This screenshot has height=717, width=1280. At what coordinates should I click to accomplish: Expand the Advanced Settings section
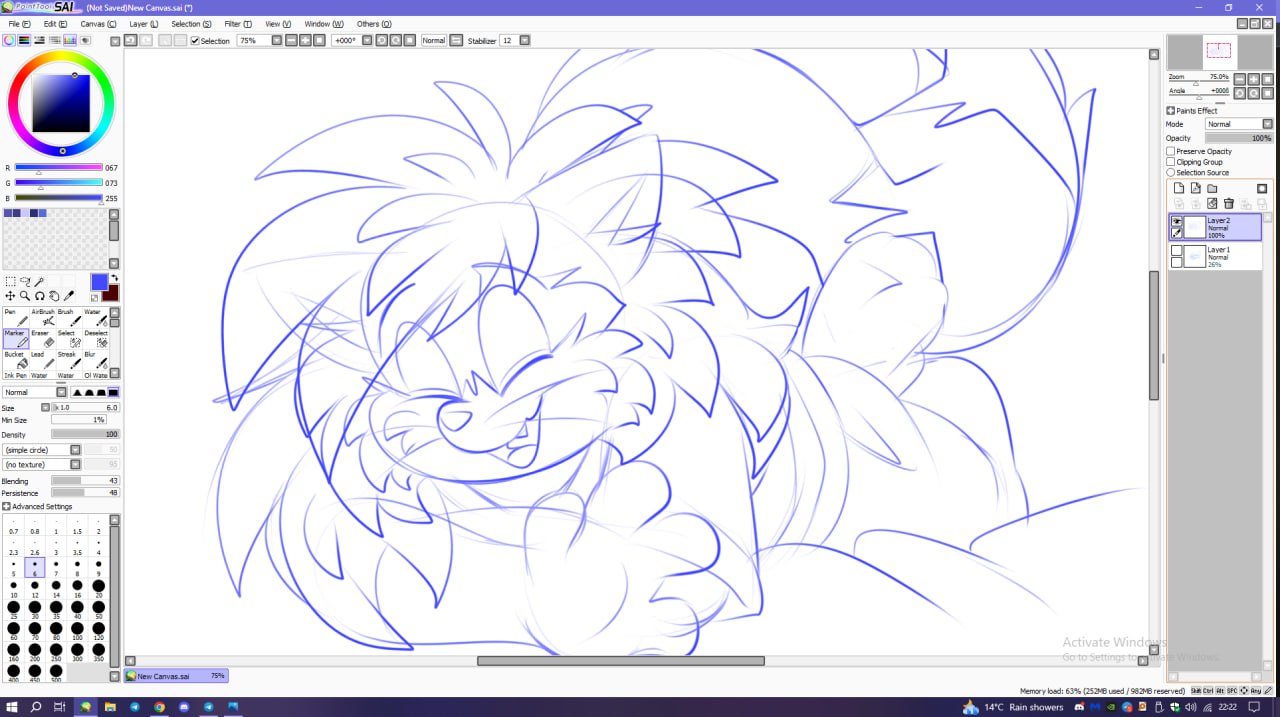pyautogui.click(x=7, y=507)
